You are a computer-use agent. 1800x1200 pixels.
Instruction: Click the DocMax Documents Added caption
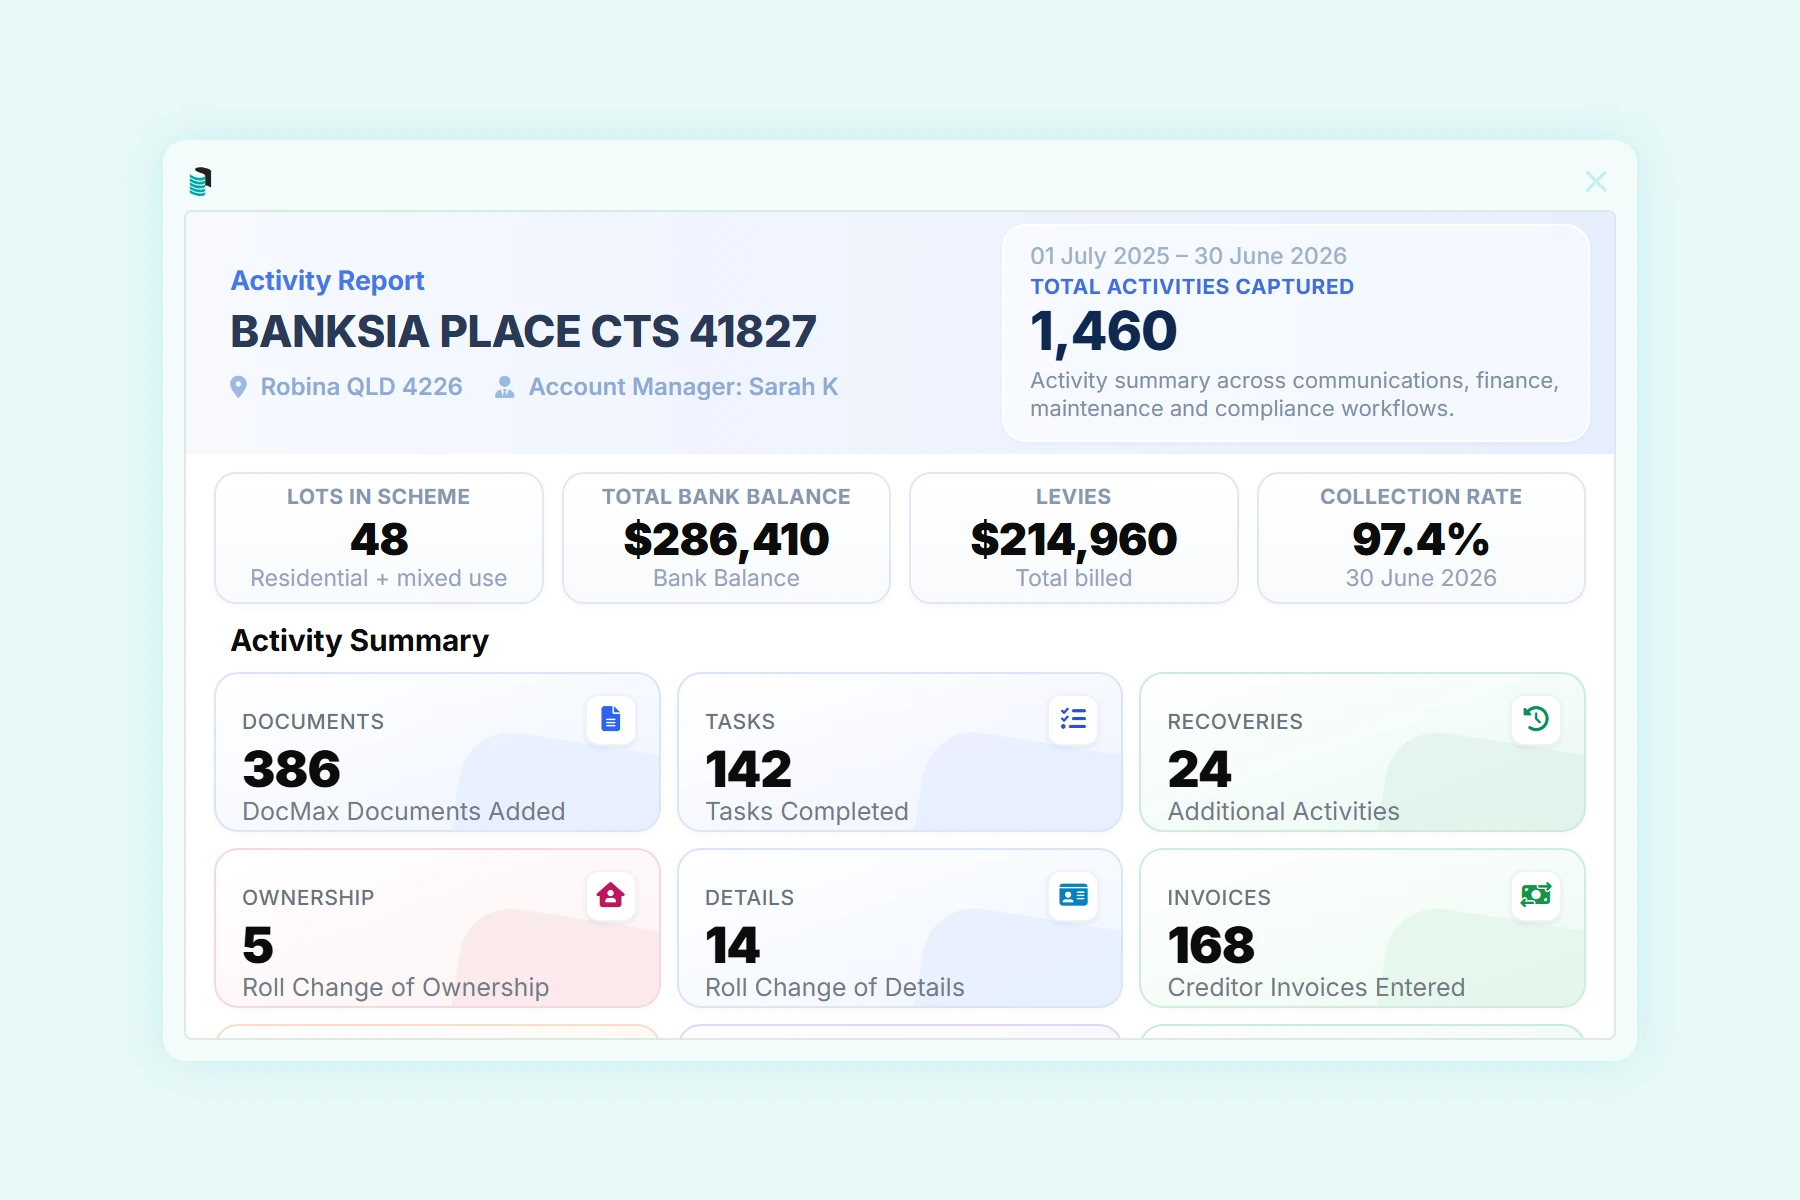coord(404,811)
